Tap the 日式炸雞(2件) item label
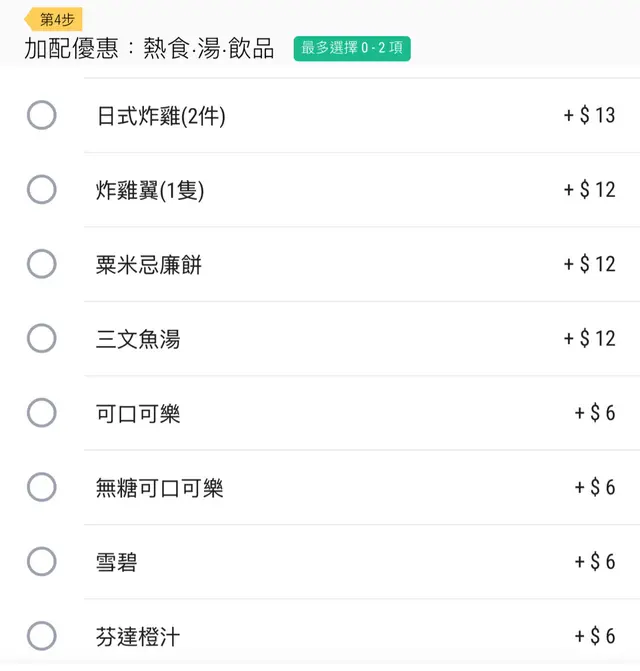This screenshot has width=640, height=671. 161,116
